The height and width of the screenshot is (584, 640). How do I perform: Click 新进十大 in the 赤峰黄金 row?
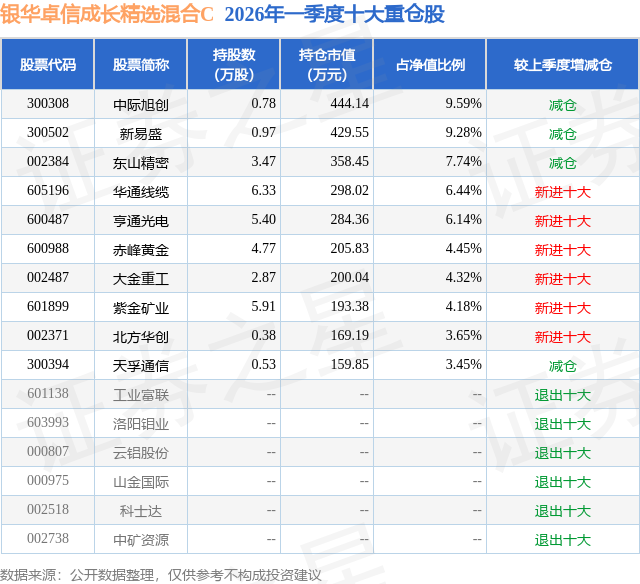tap(563, 250)
